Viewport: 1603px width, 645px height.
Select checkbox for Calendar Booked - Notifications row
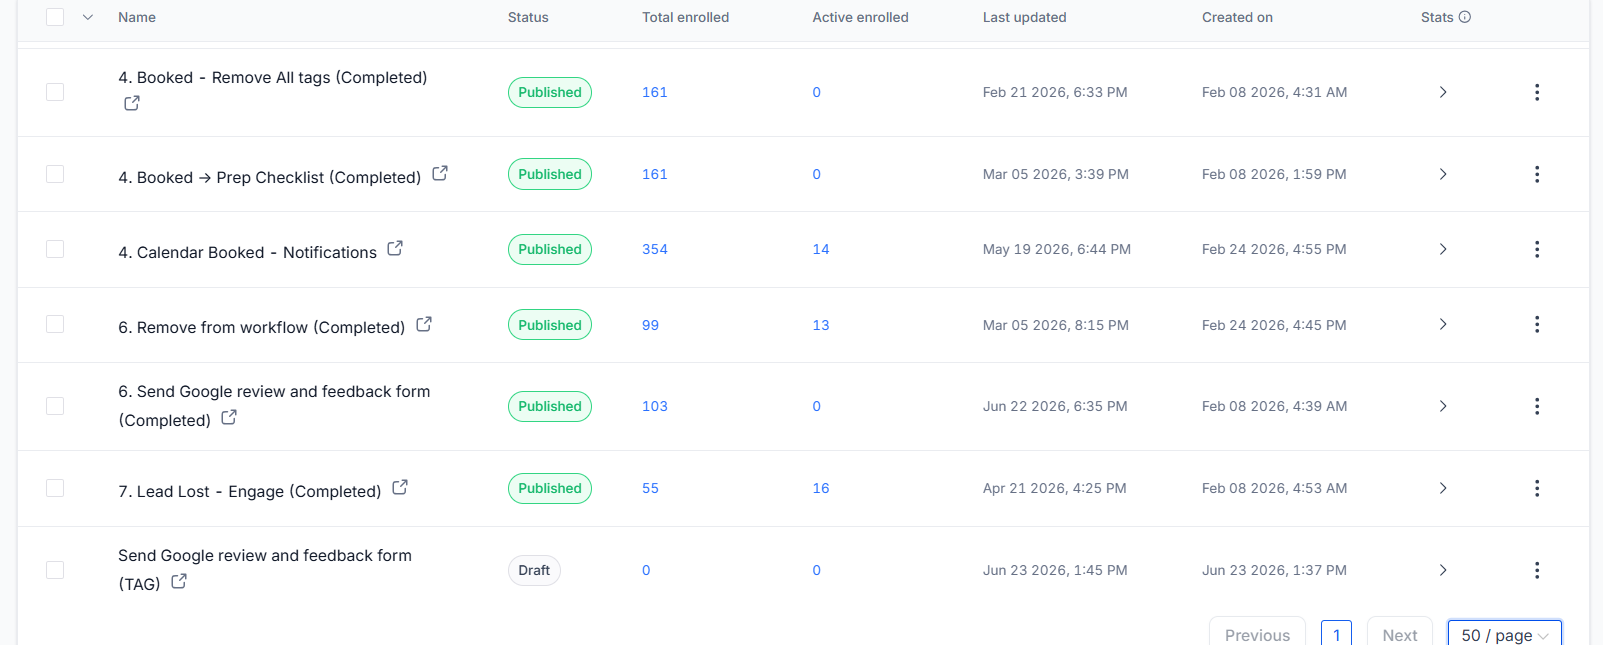[x=55, y=249]
